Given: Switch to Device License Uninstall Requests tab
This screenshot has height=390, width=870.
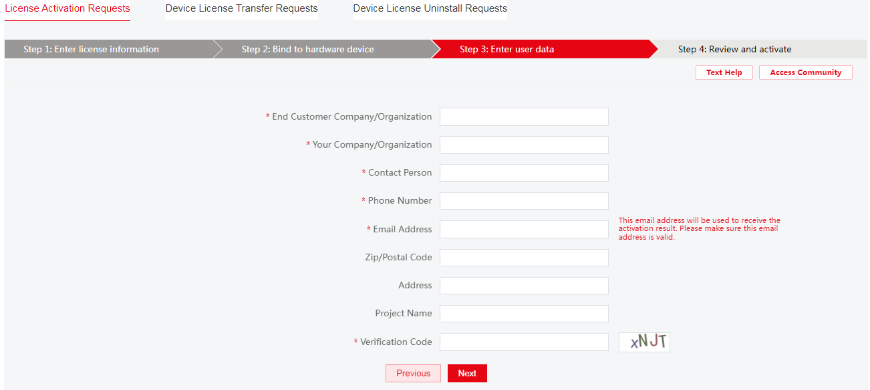Looking at the screenshot, I should [x=430, y=9].
